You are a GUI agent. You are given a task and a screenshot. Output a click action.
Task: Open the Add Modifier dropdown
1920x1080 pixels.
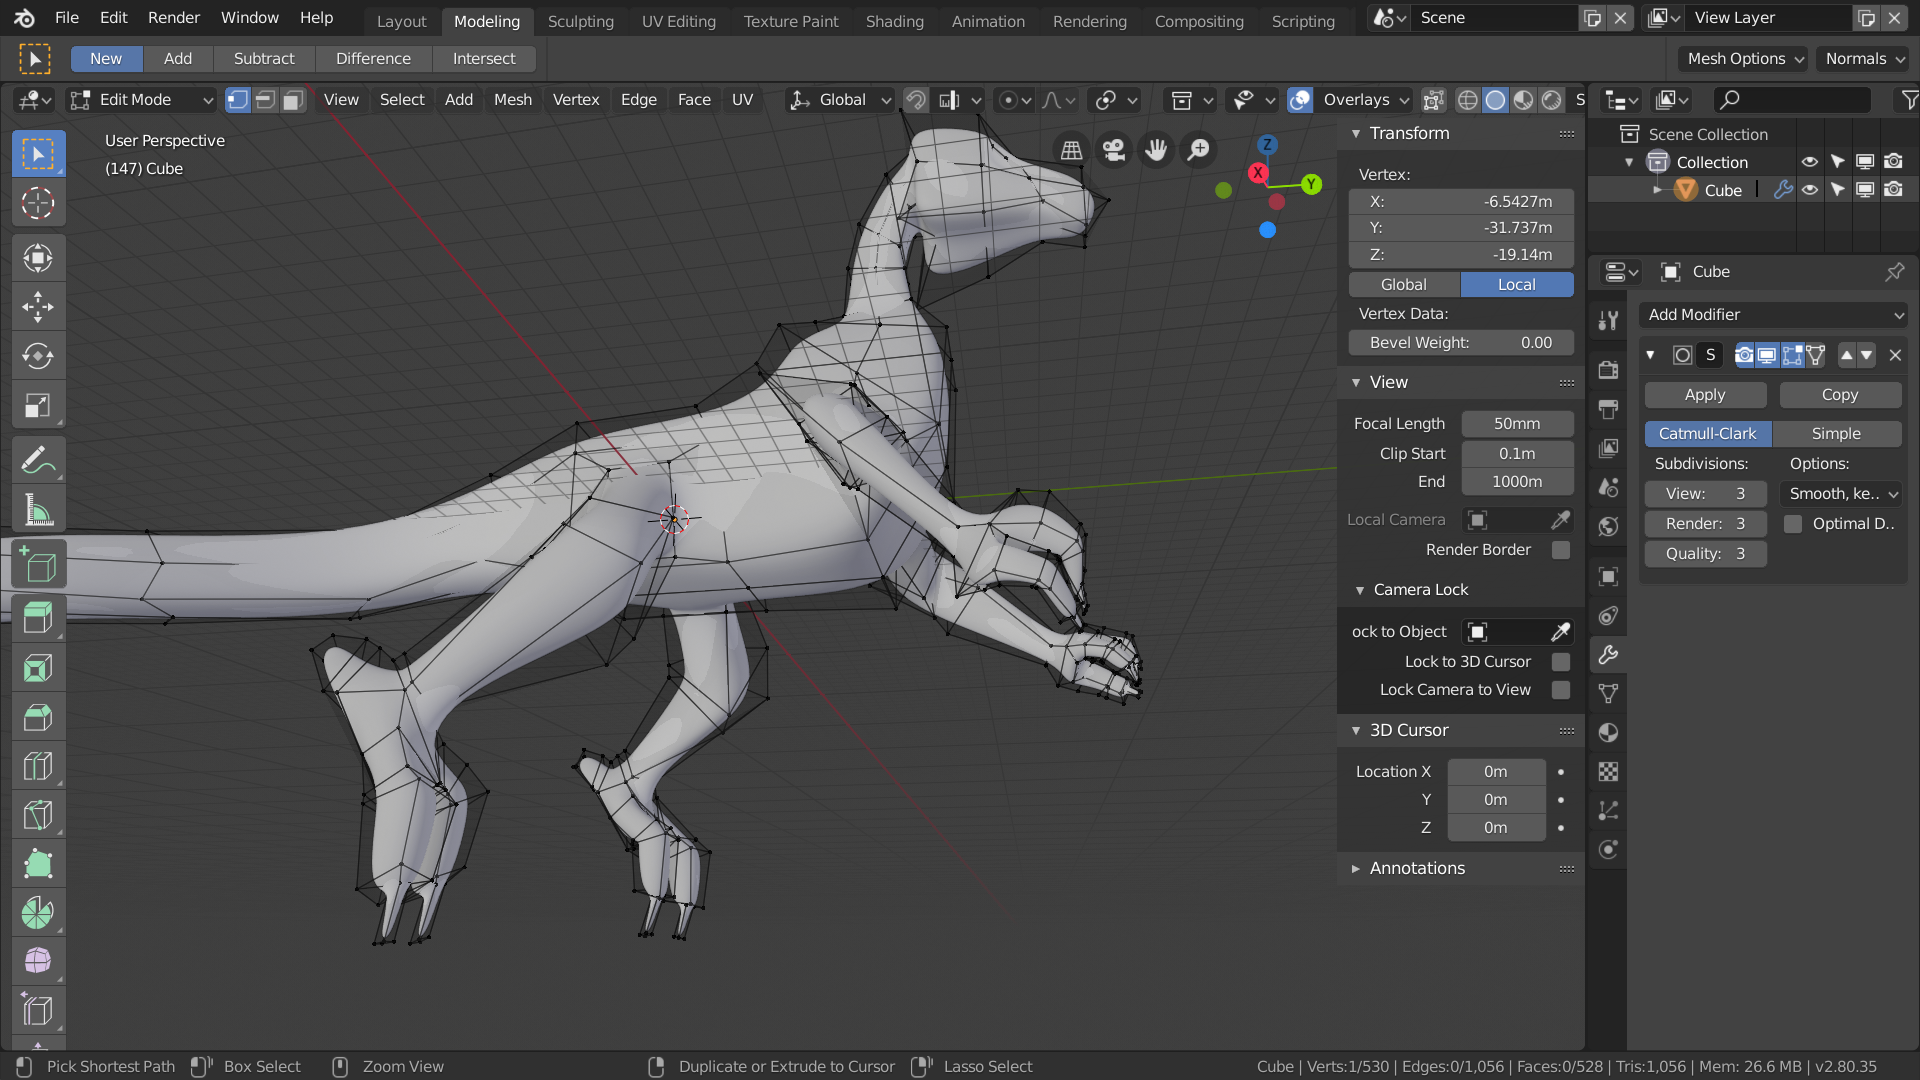[1773, 315]
